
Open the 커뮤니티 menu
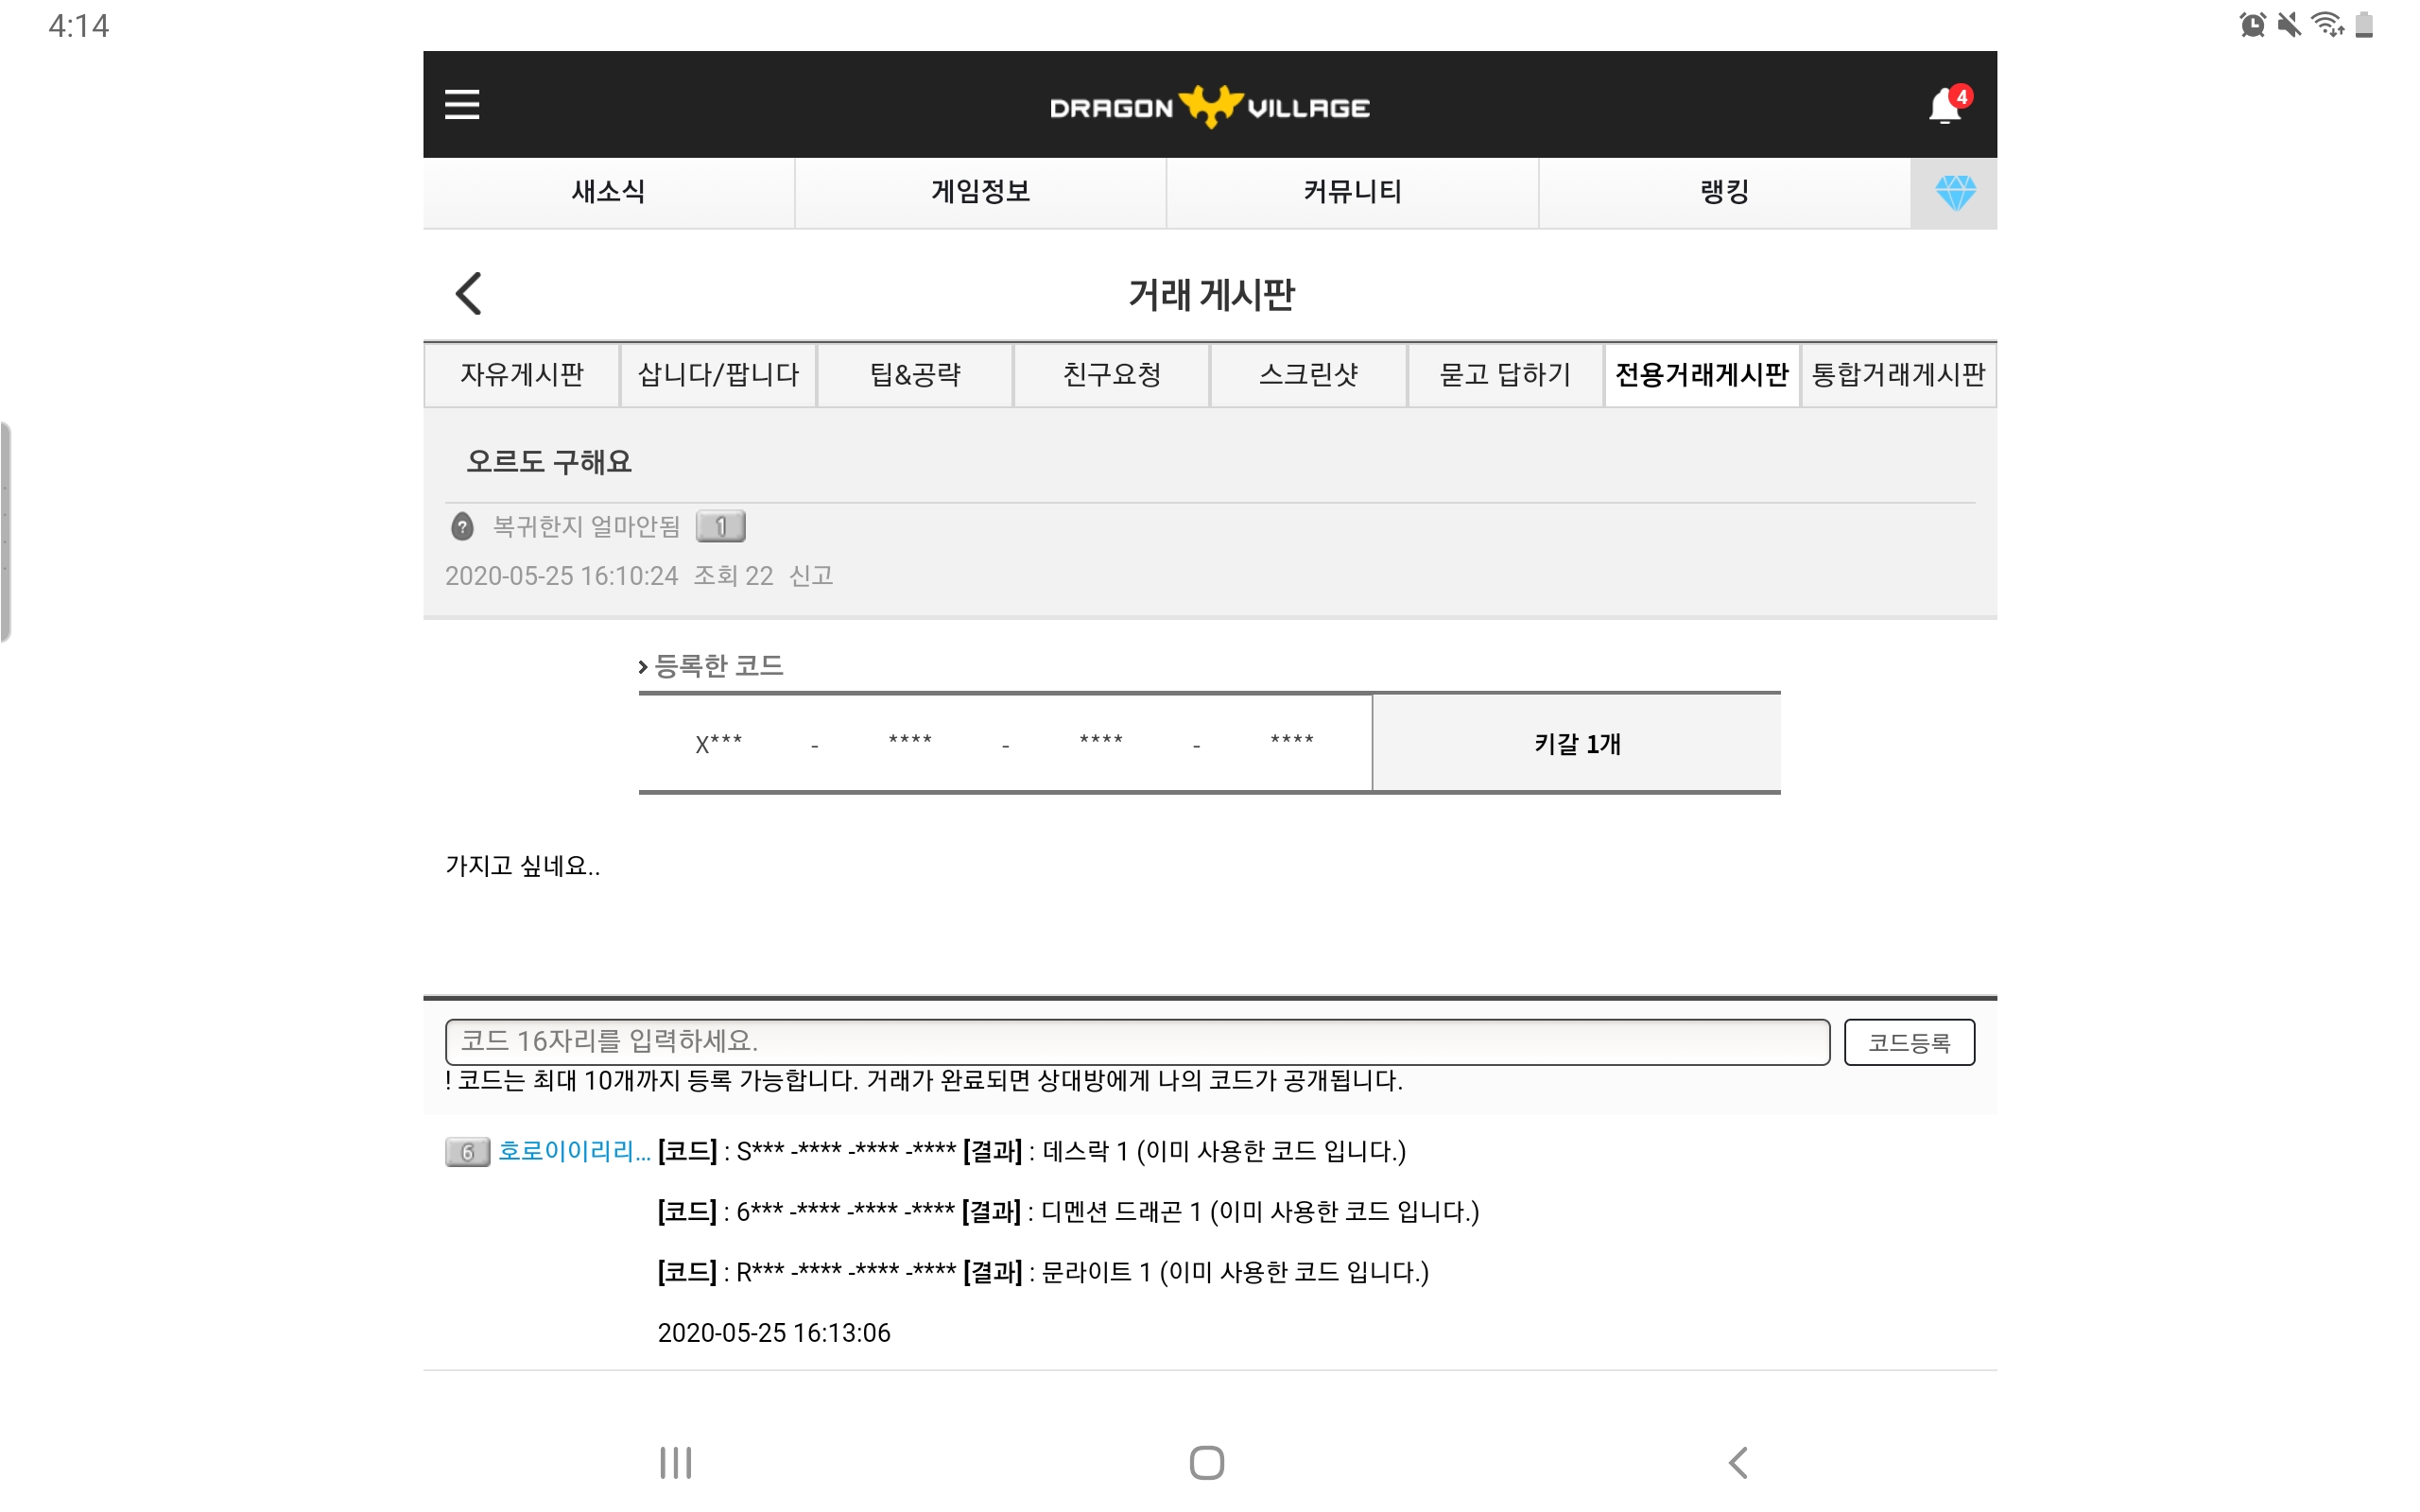click(x=1352, y=192)
